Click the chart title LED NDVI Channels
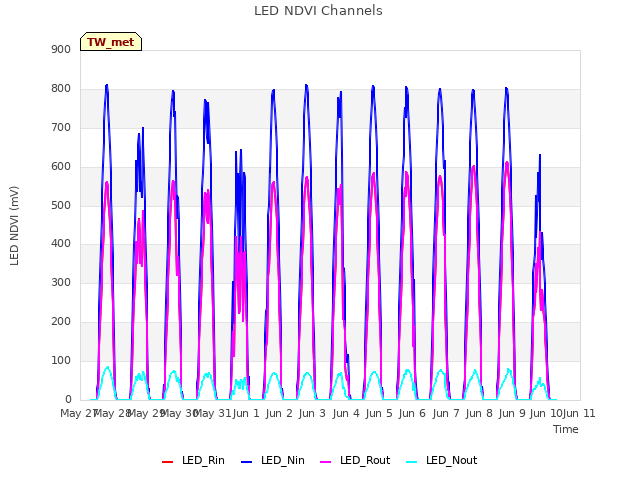Image resolution: width=640 pixels, height=480 pixels. click(x=318, y=11)
